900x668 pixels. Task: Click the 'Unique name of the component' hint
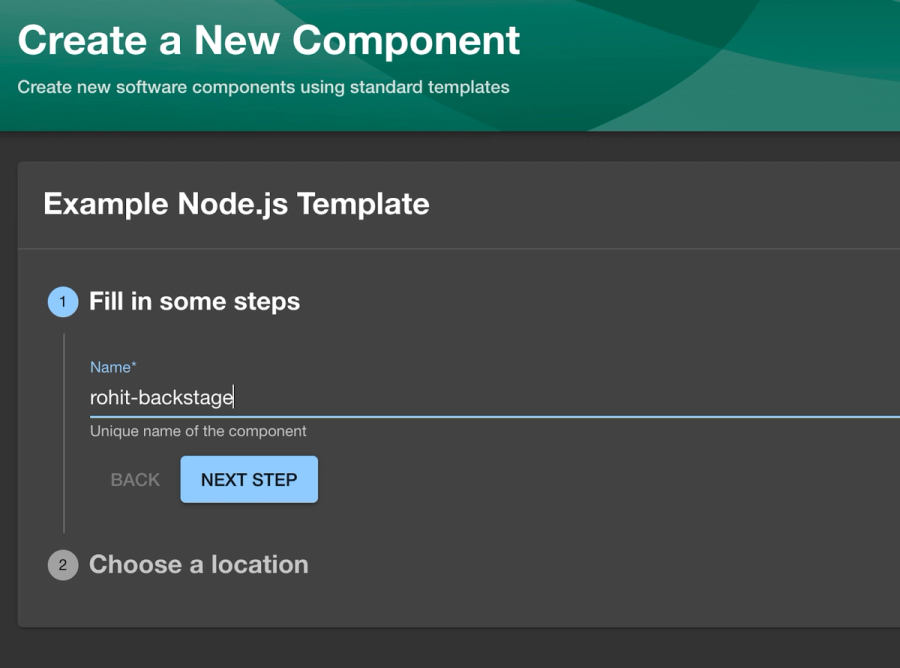(x=198, y=432)
